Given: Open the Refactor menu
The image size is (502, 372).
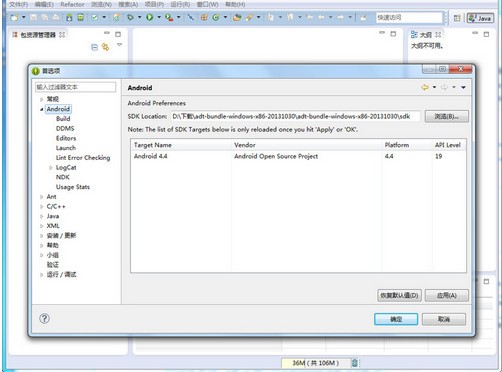Looking at the screenshot, I should point(72,5).
